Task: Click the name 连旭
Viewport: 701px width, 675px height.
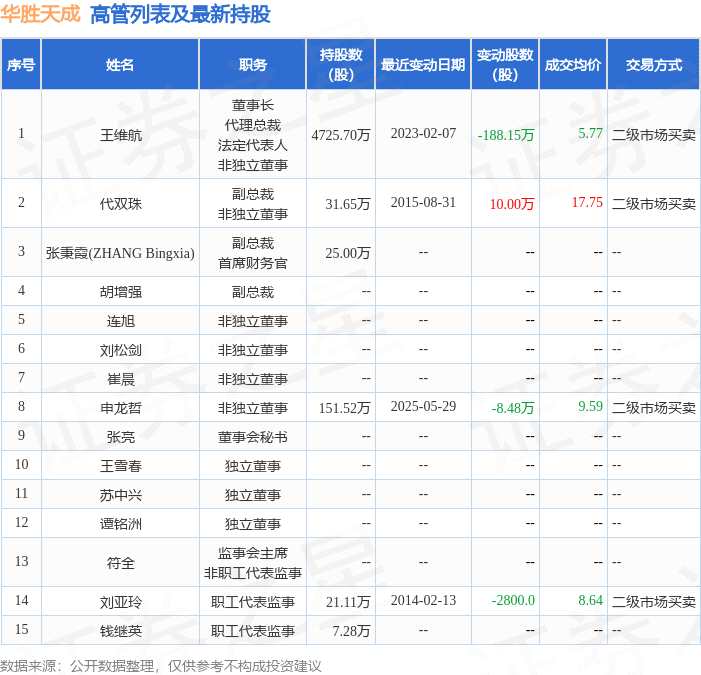Action: [121, 321]
